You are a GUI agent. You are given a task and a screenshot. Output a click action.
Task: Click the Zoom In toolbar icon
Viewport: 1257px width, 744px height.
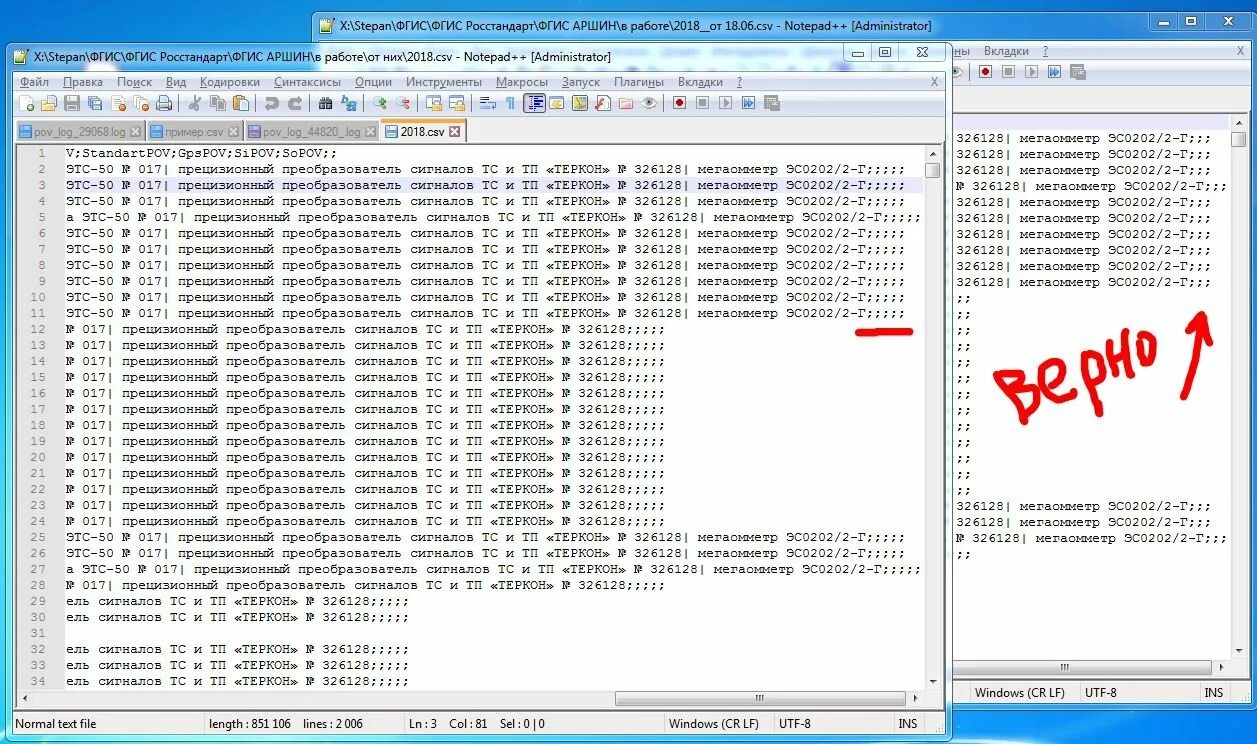pos(379,103)
